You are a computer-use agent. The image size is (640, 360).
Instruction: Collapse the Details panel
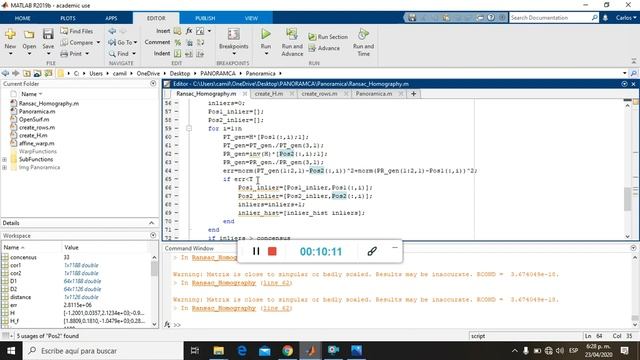[151, 223]
